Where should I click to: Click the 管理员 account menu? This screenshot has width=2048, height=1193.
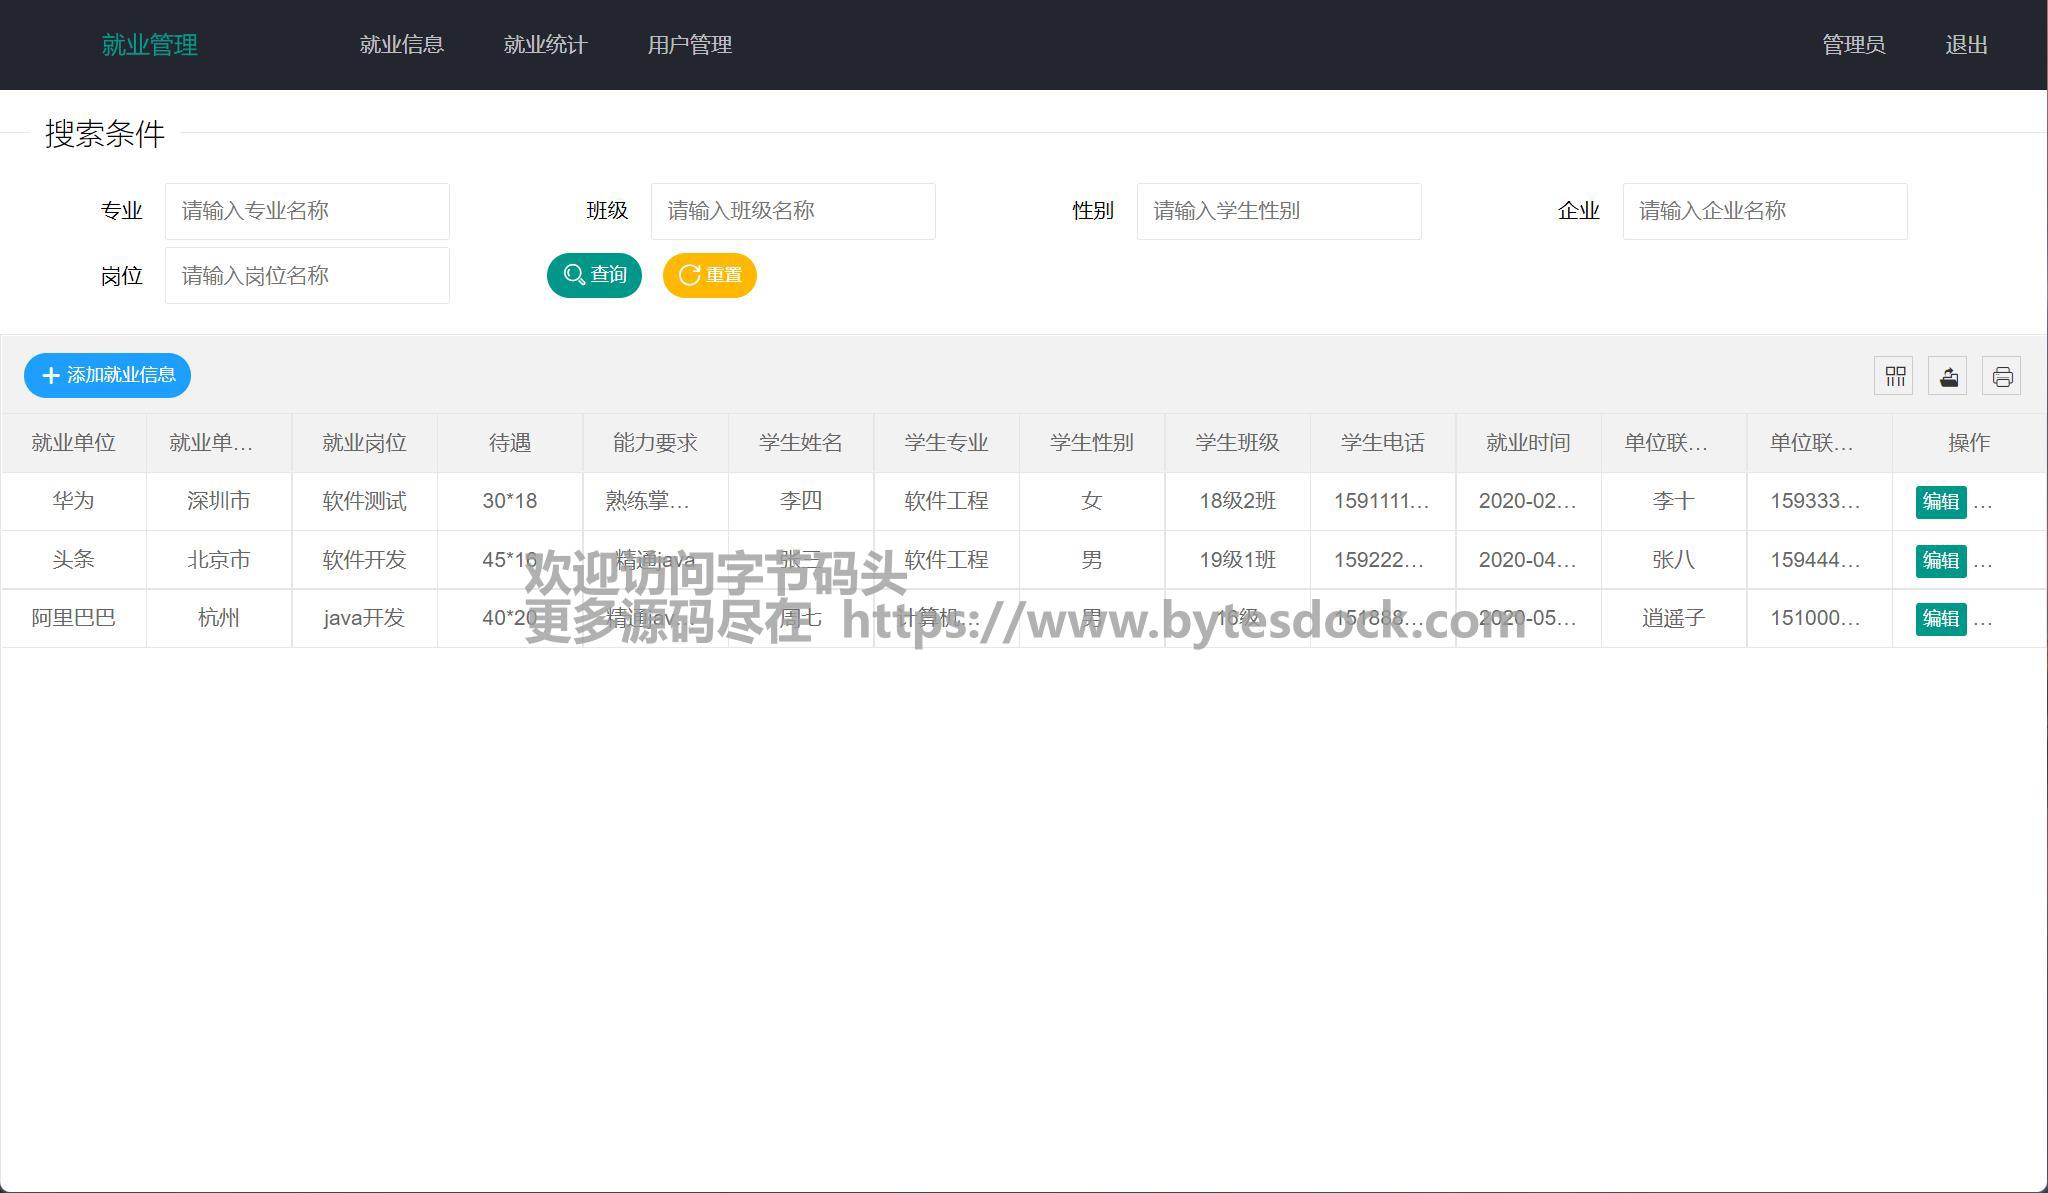(1853, 45)
